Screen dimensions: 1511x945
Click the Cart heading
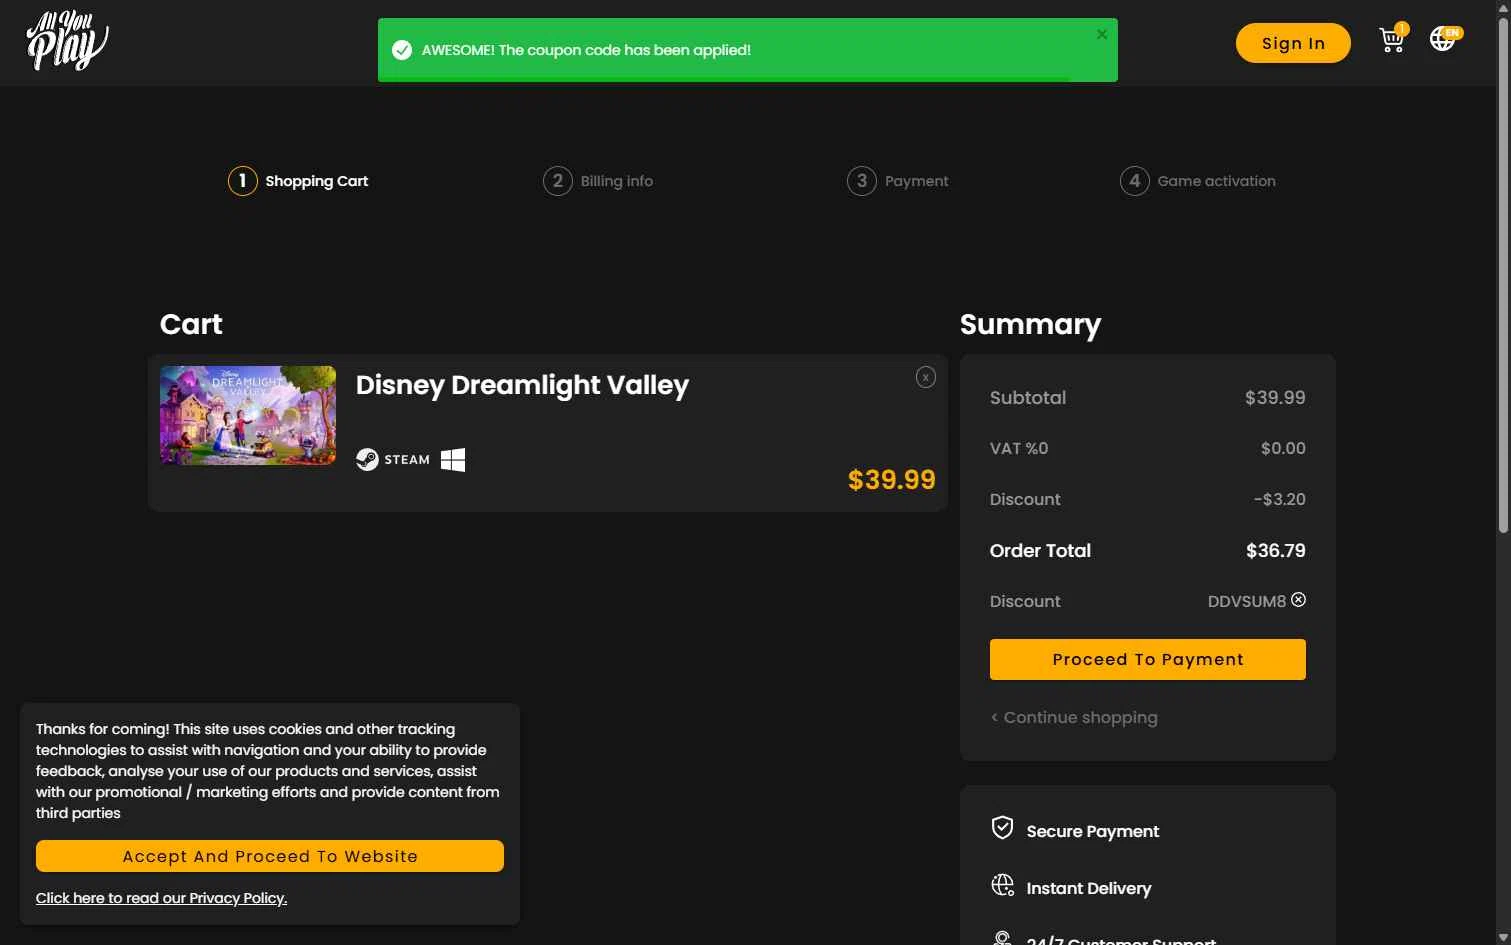pos(191,324)
